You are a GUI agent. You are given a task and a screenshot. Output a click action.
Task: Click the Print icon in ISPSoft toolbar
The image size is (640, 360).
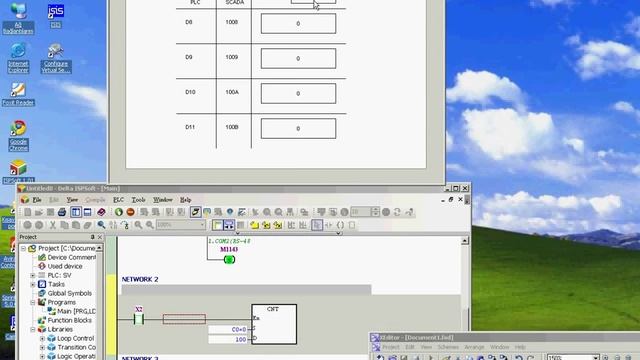(62, 212)
